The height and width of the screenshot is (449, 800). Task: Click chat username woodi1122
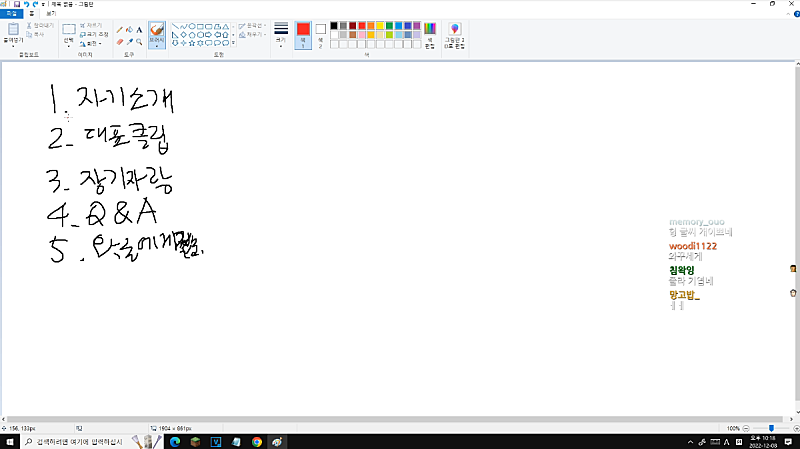coord(693,246)
